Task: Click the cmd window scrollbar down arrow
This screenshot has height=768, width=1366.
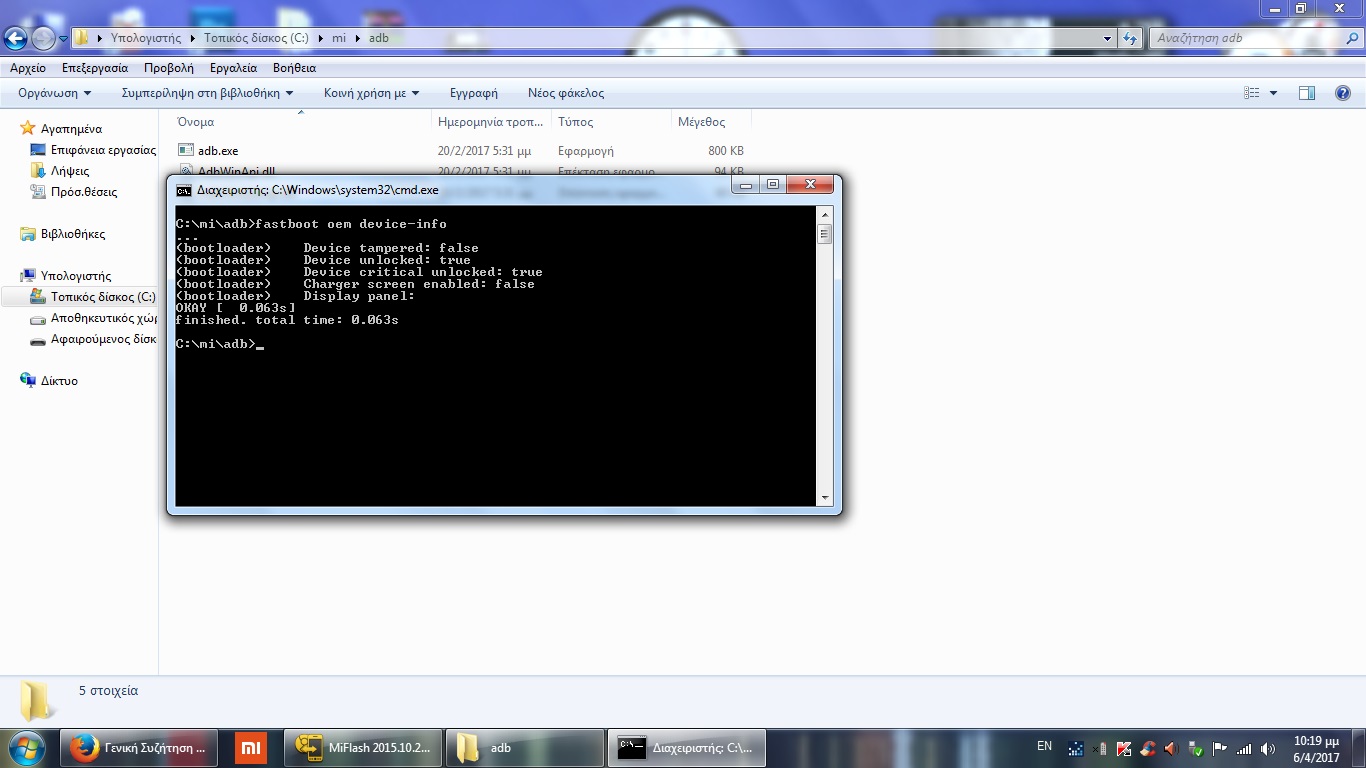Action: (x=825, y=497)
